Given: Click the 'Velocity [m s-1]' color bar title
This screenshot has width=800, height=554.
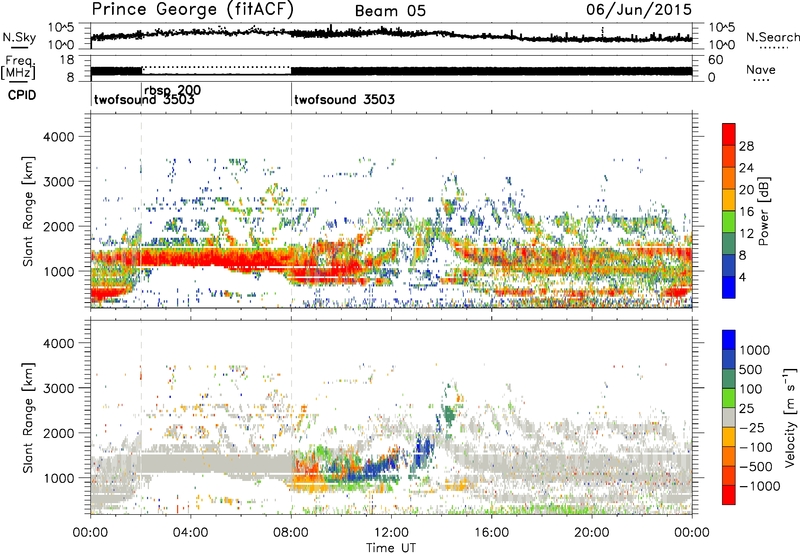Looking at the screenshot, I should coord(790,417).
